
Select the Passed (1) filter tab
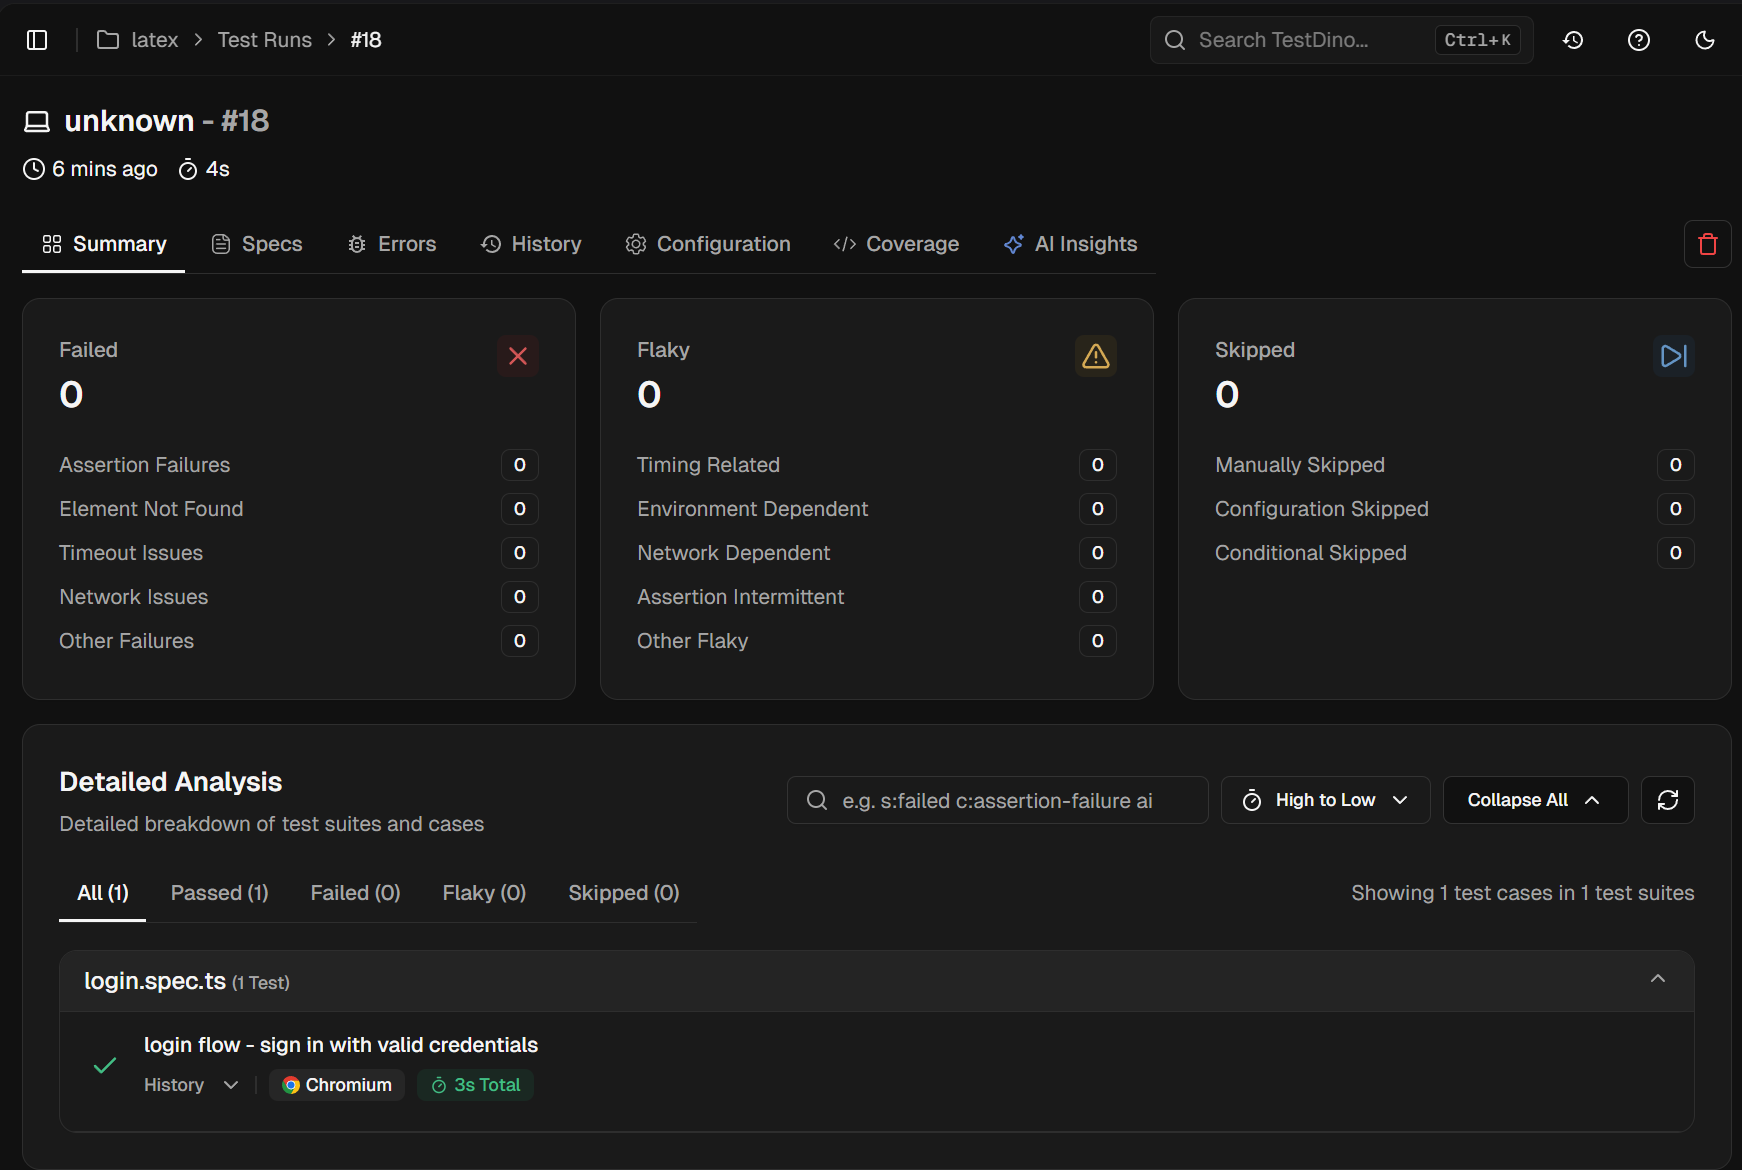point(219,893)
